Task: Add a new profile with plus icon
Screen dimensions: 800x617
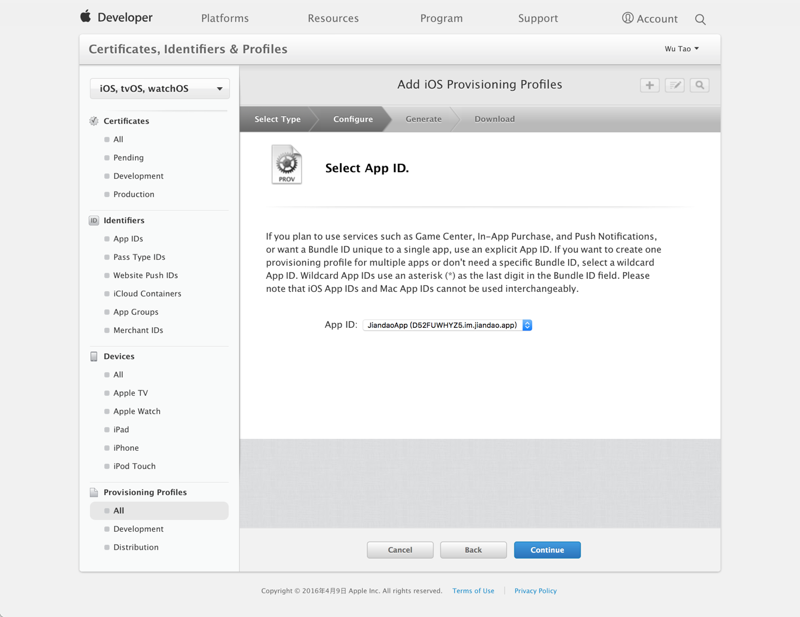Action: tap(649, 85)
